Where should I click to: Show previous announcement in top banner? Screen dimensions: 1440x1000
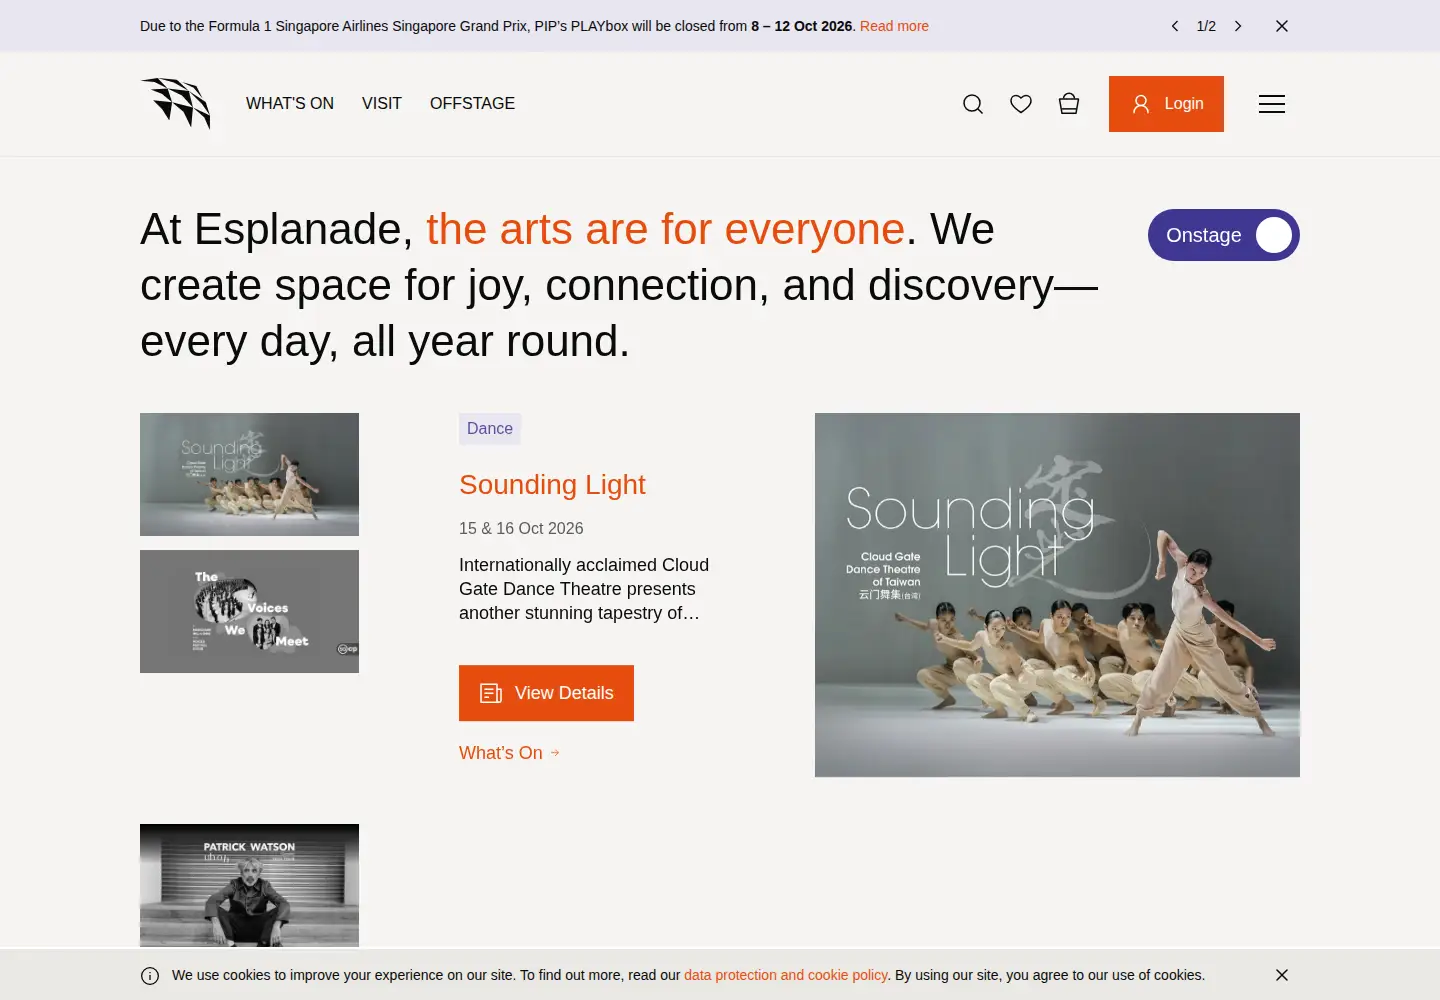[x=1175, y=26]
